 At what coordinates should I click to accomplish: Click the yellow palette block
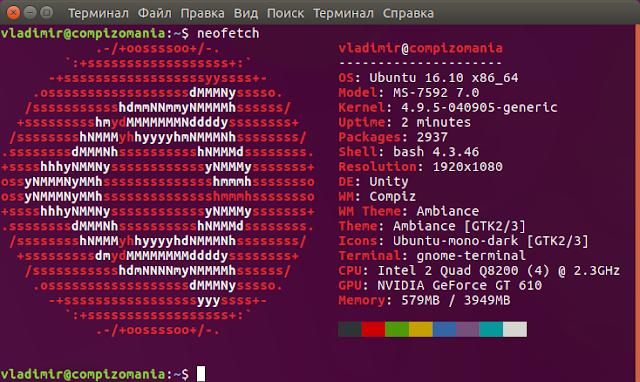pyautogui.click(x=421, y=329)
